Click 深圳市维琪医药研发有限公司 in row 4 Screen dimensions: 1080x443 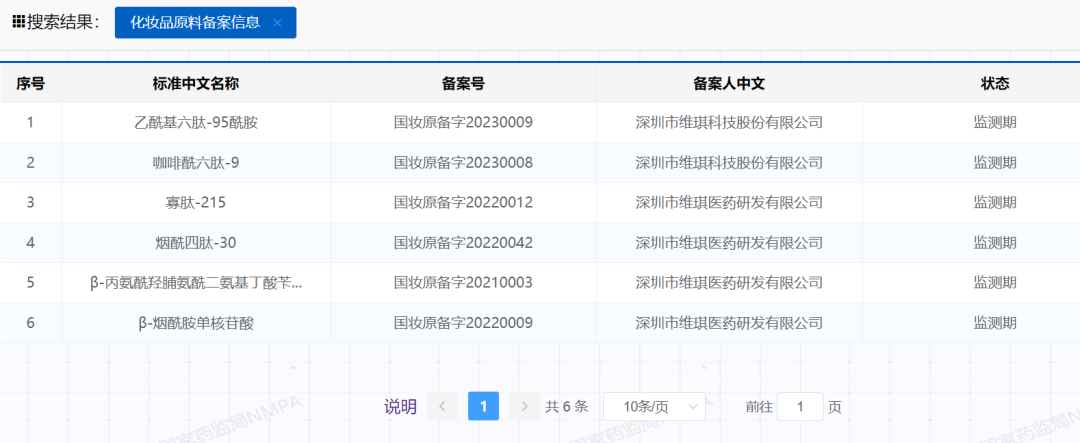(x=729, y=243)
